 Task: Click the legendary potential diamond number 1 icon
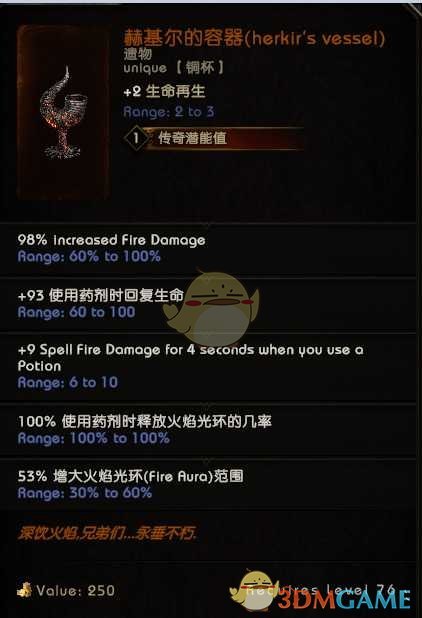136,138
